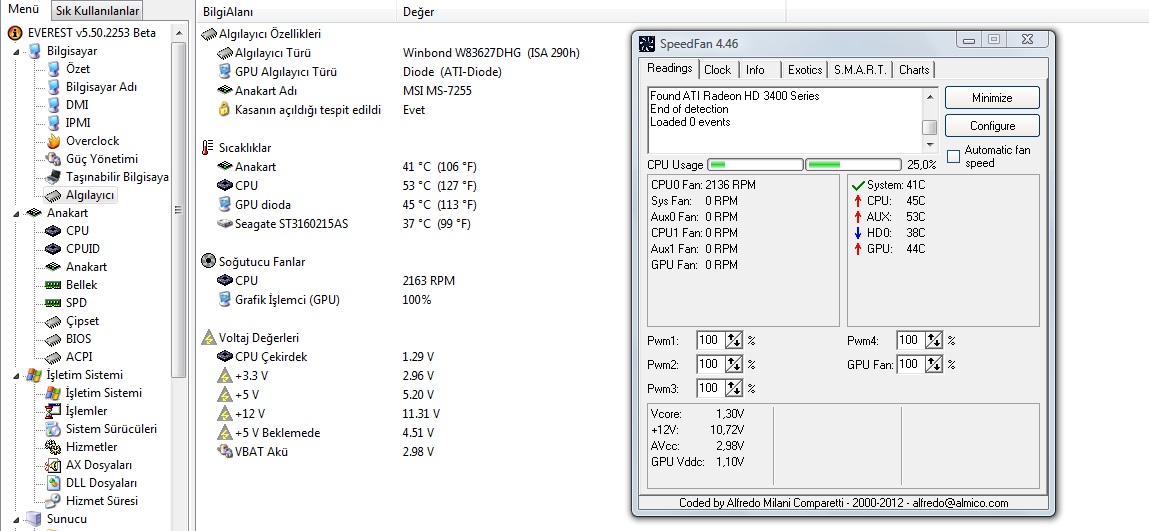The height and width of the screenshot is (531, 1149).
Task: Click the VBAT Akü battery icon
Action: point(225,451)
